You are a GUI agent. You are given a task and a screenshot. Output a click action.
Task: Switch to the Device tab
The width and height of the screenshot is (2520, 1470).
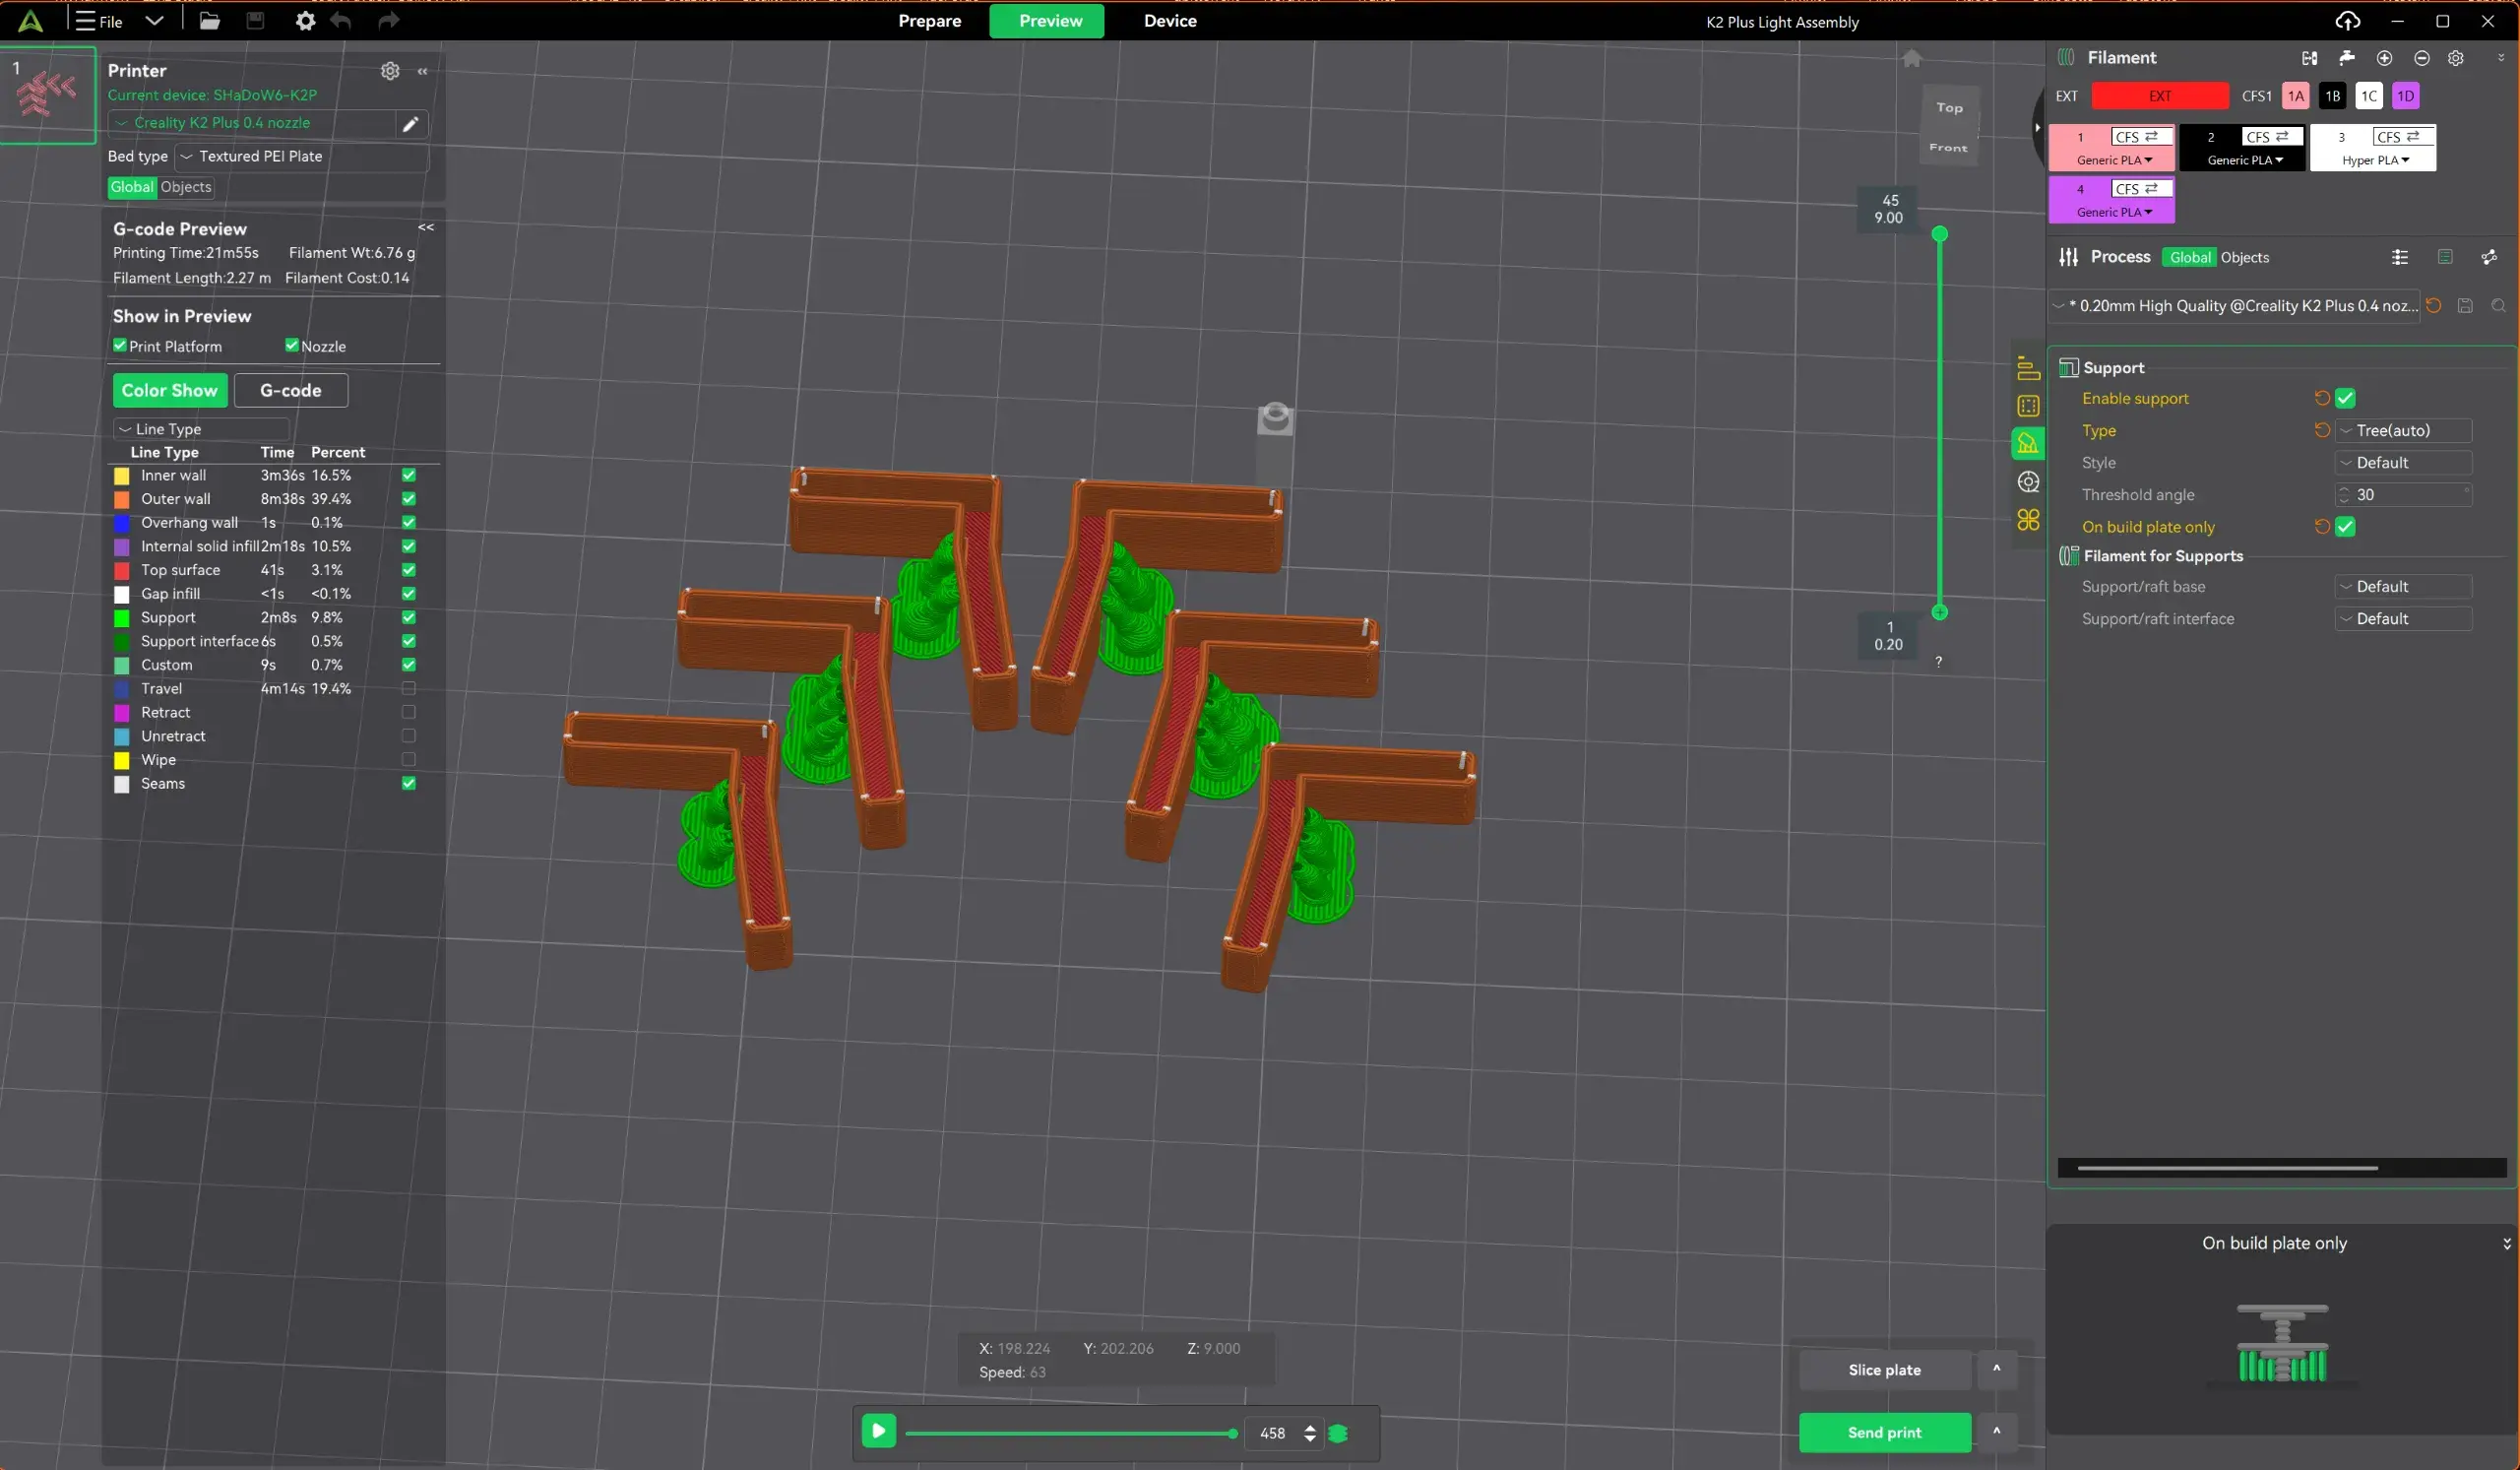click(x=1170, y=20)
